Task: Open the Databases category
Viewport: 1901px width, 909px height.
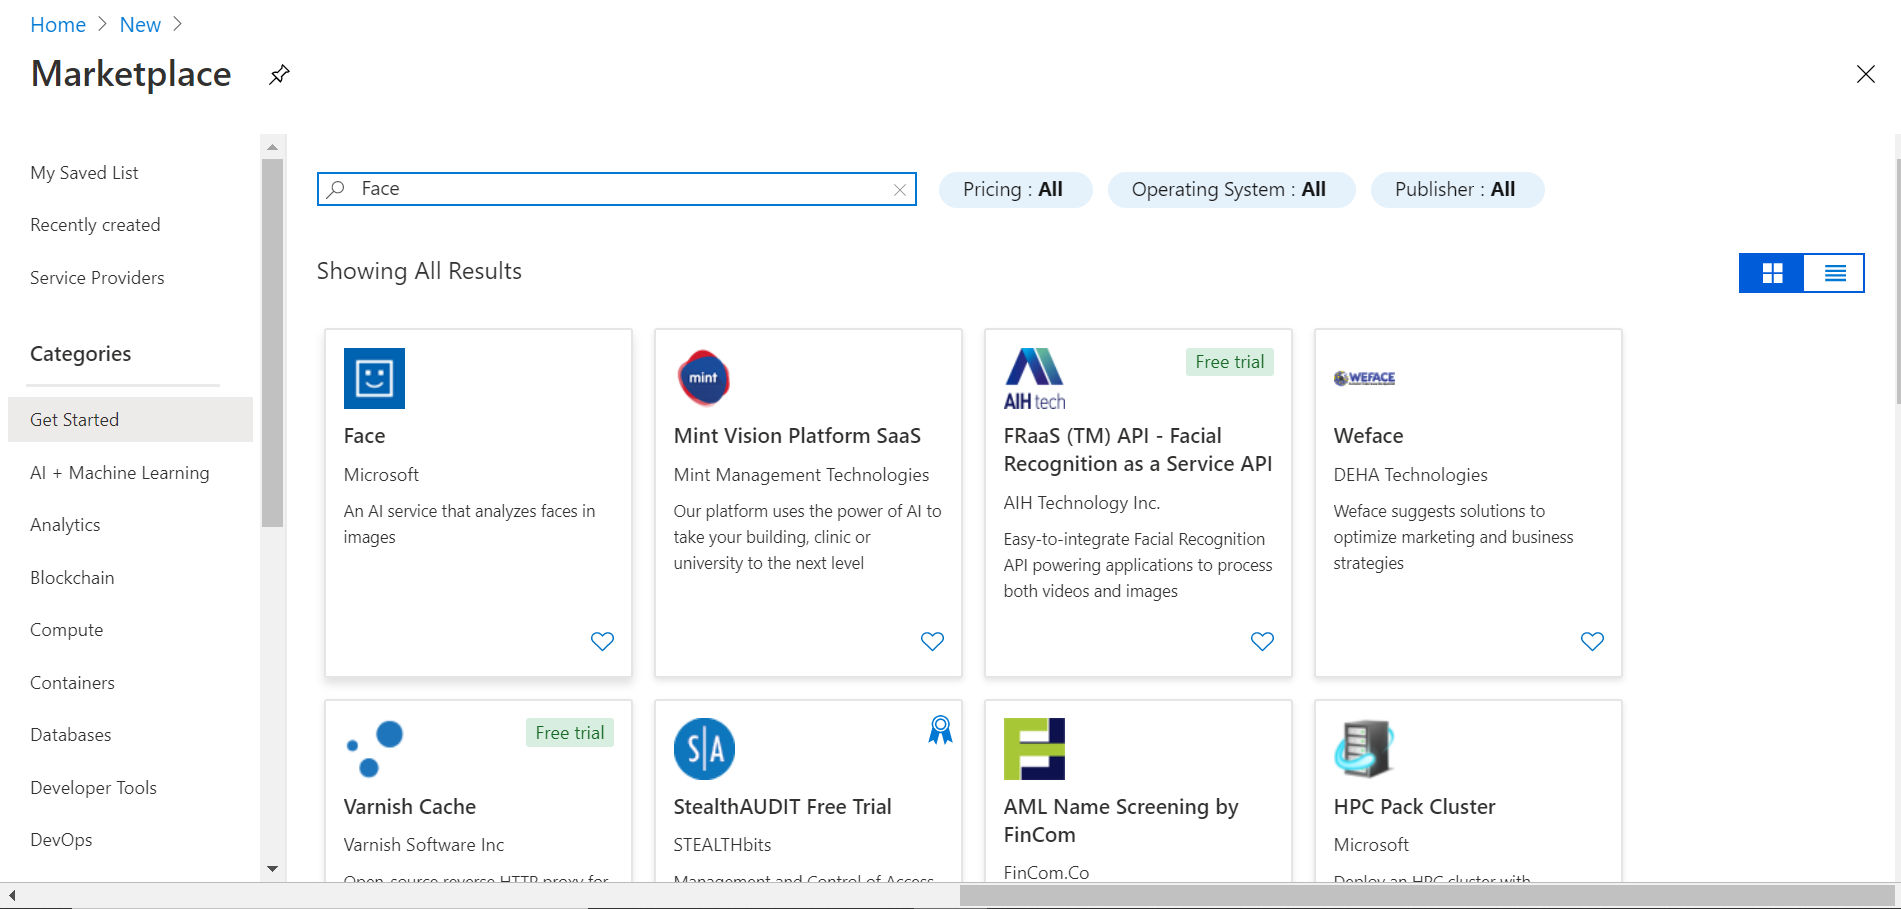Action: [71, 735]
